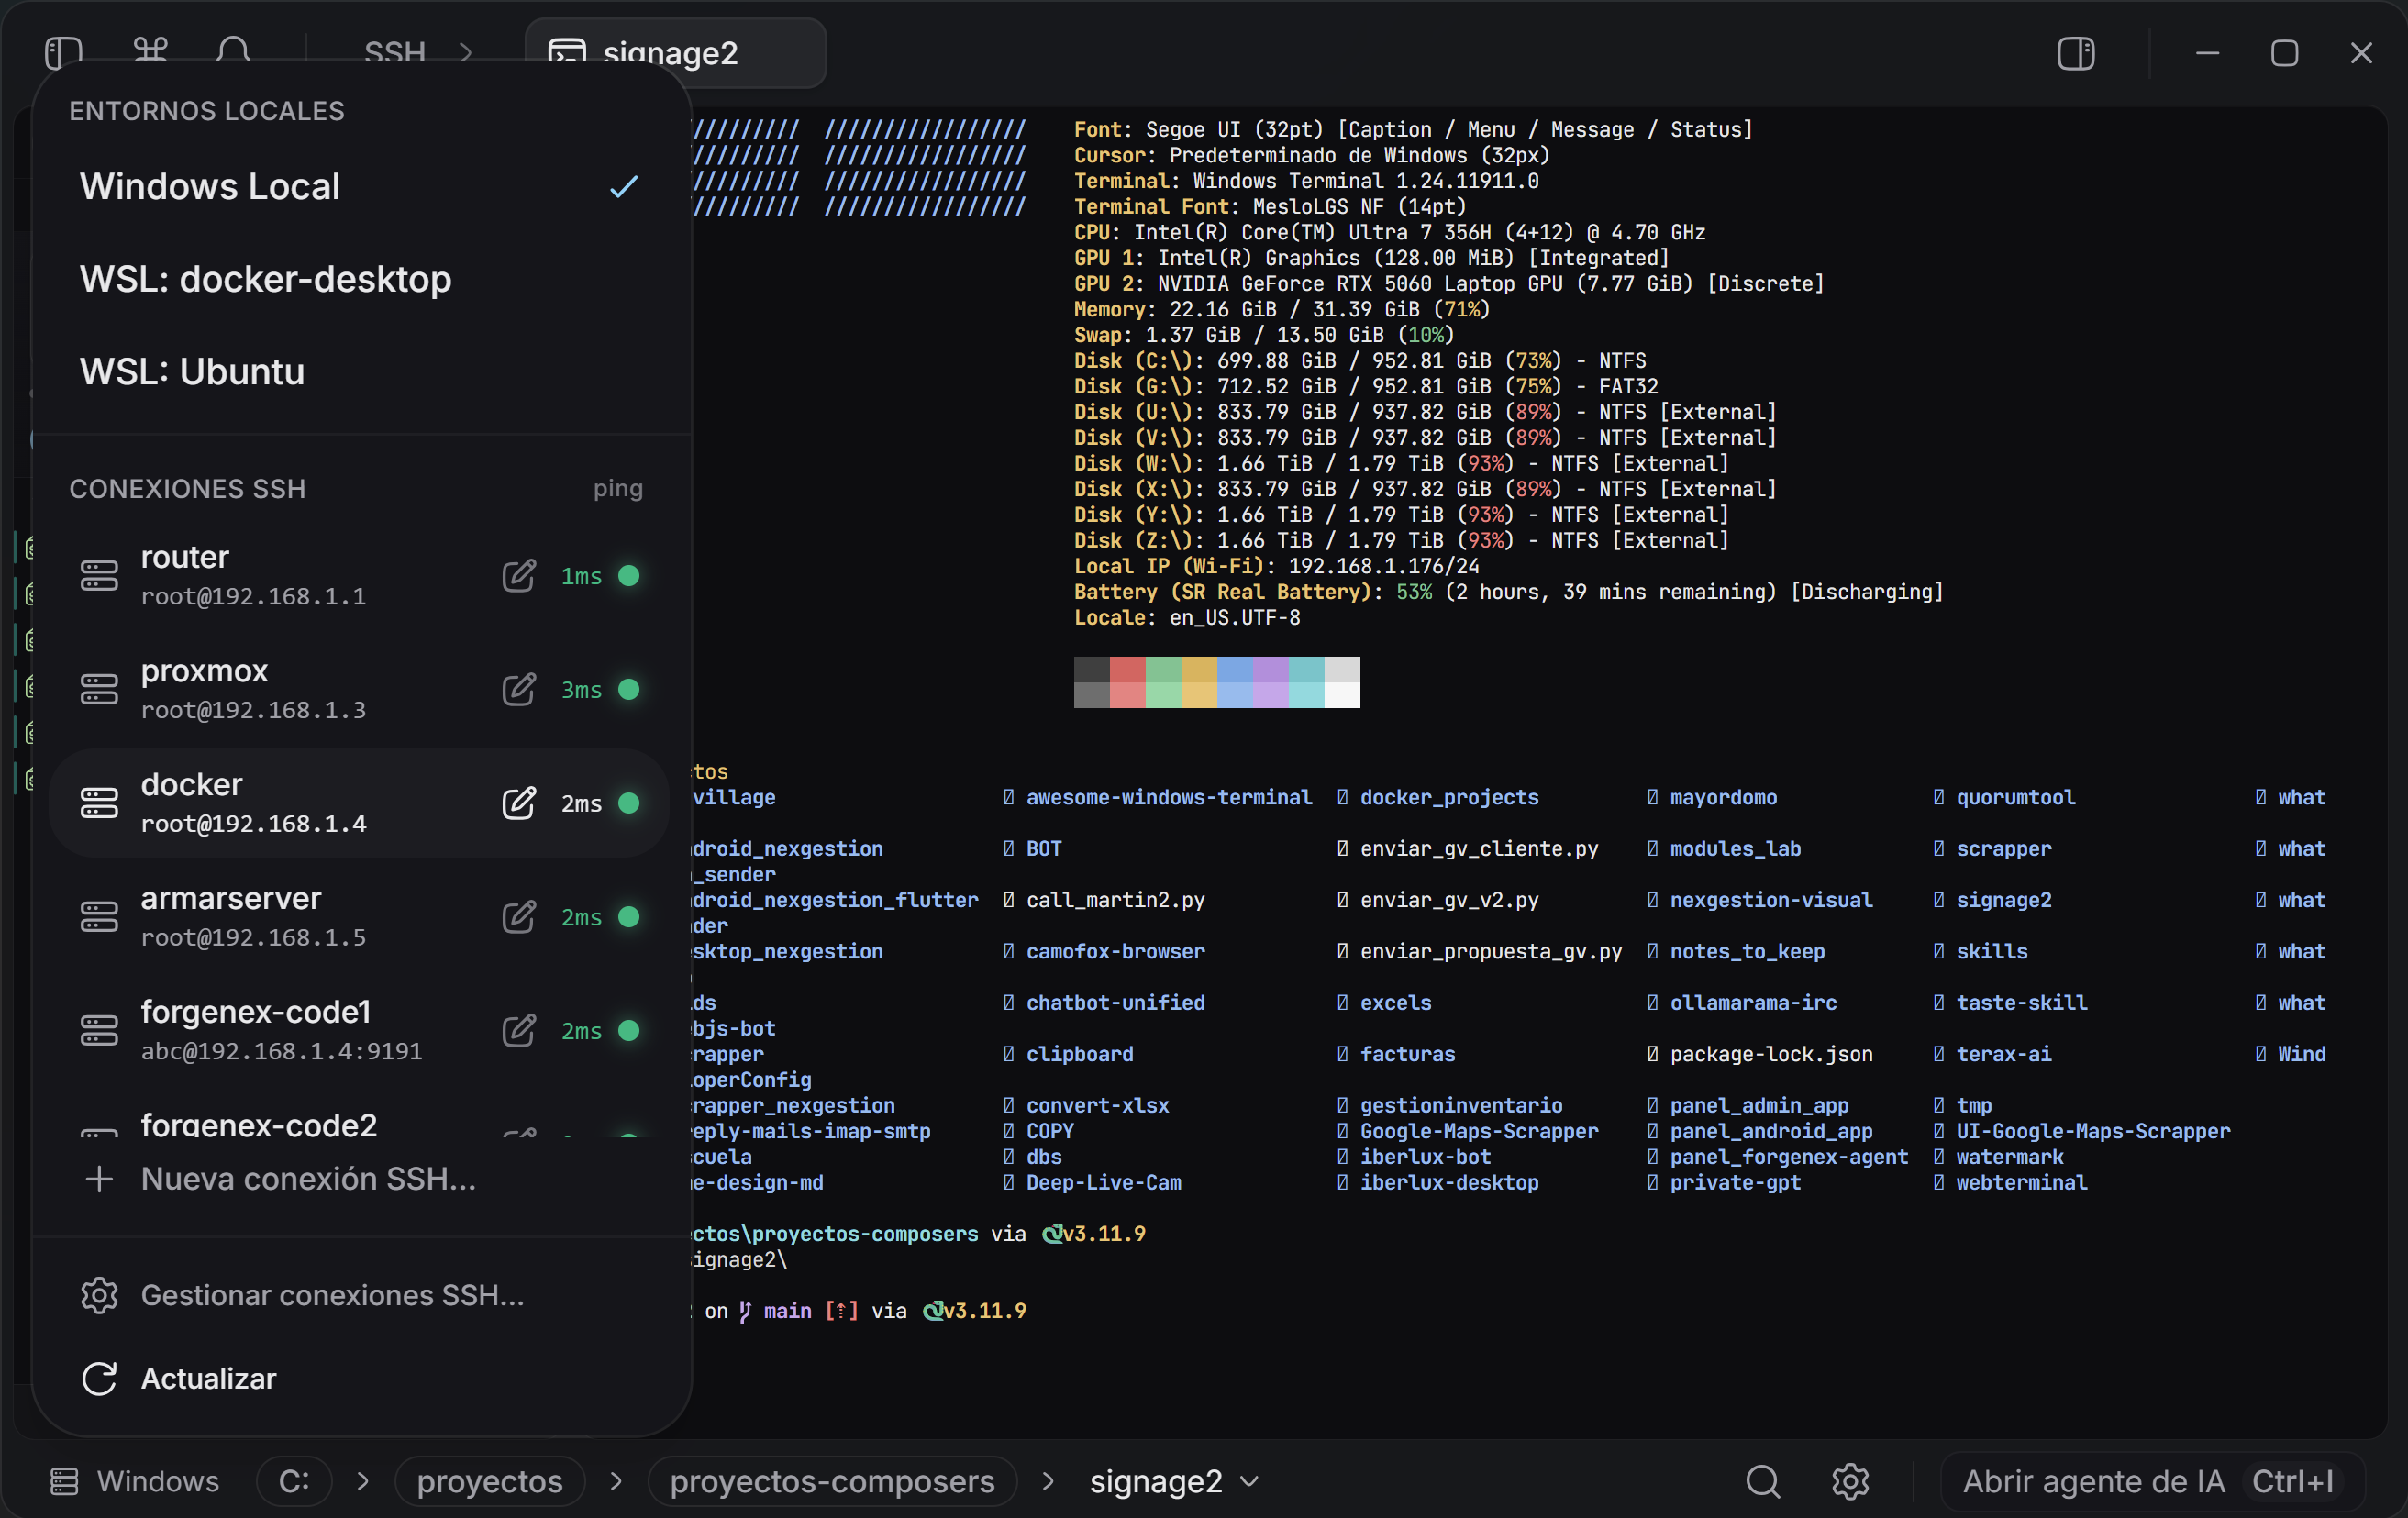Expand the chevron after SSH in top bar
The height and width of the screenshot is (1518, 2408).
coord(466,52)
